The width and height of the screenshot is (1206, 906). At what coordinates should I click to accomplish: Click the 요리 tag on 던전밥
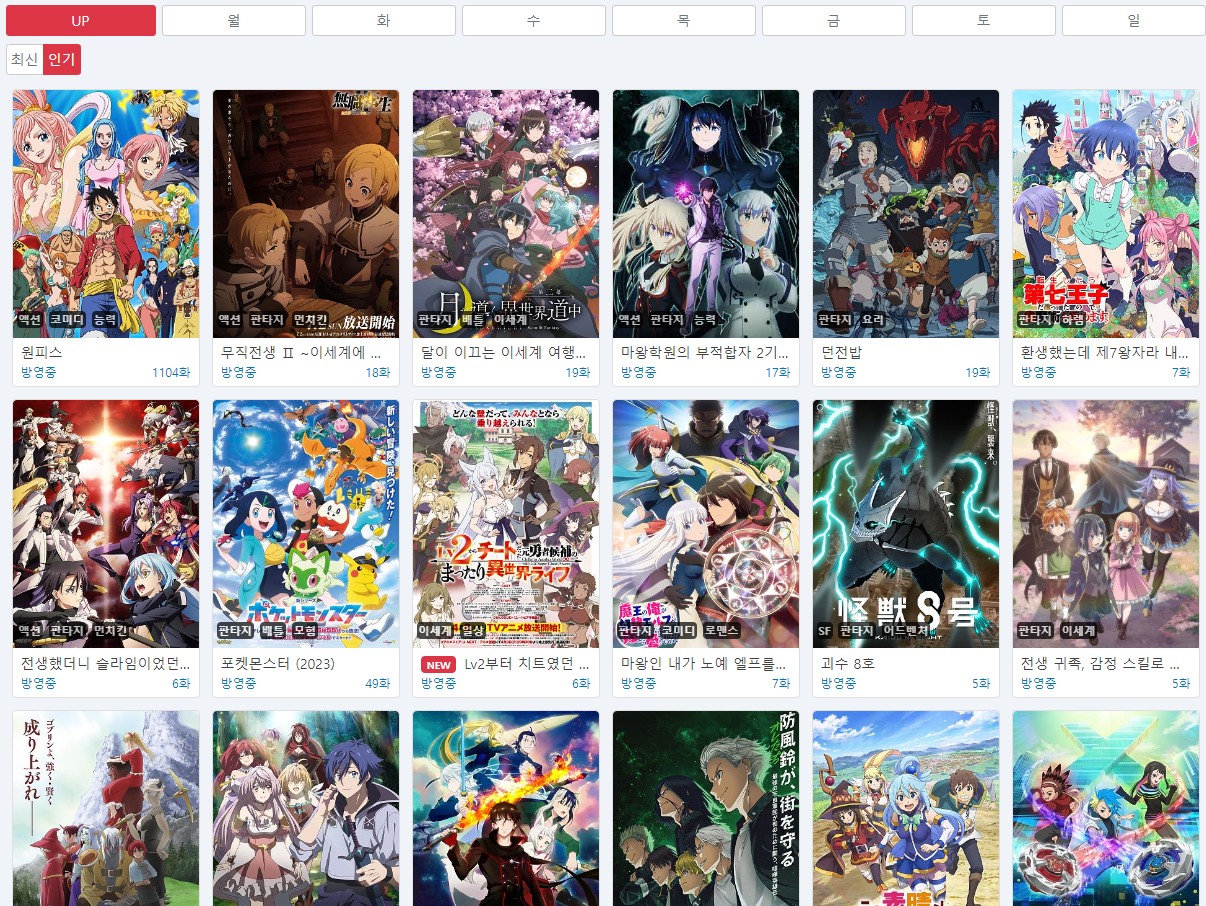point(873,320)
